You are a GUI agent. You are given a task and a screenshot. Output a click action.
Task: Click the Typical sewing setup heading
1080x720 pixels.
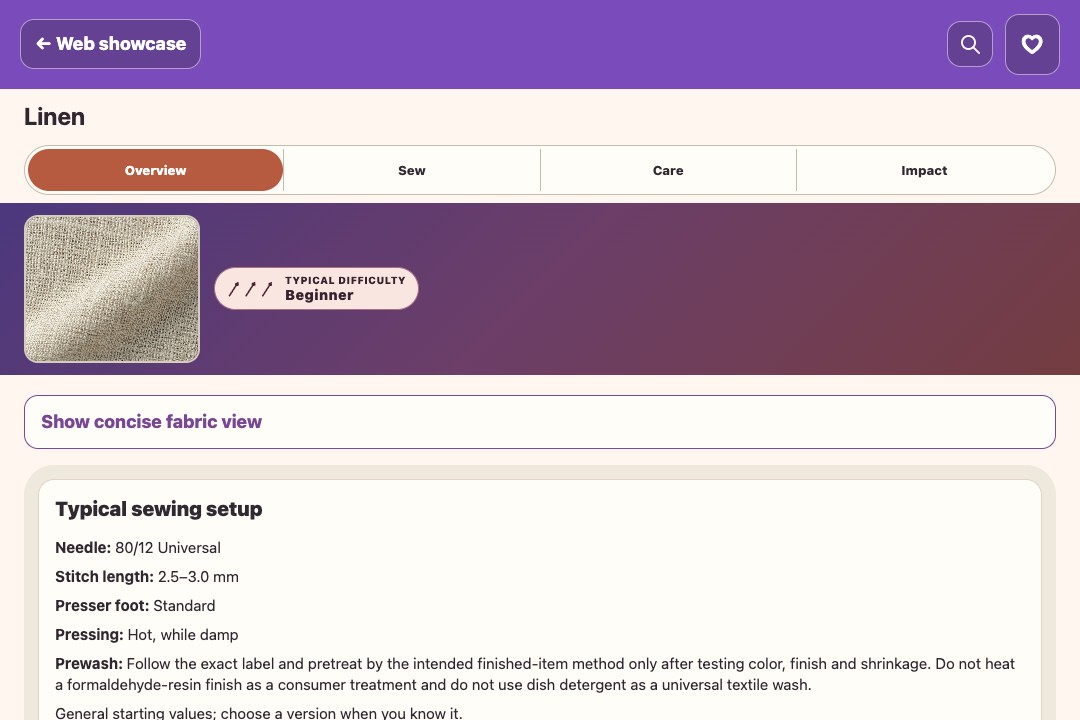pos(158,509)
